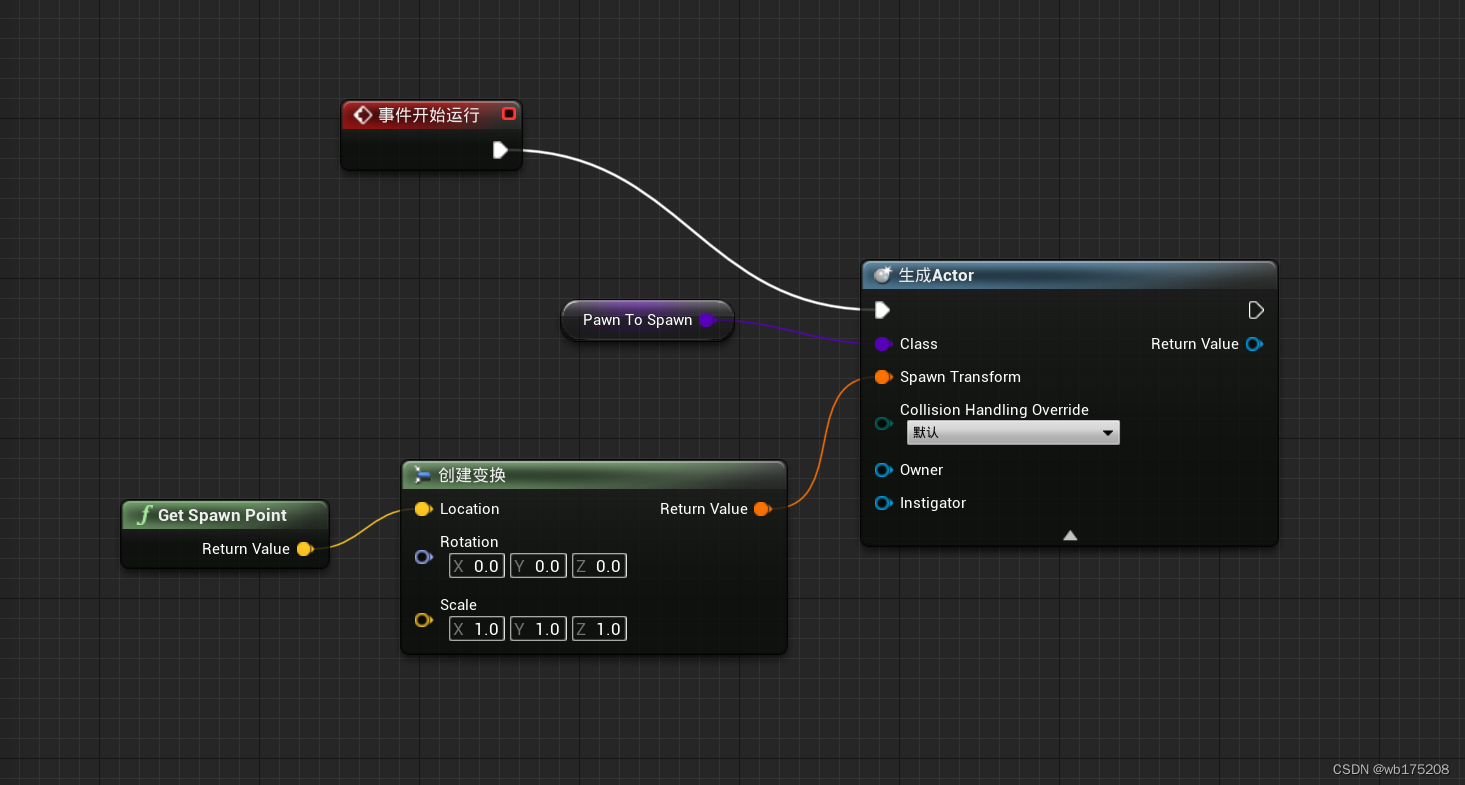Screen dimensions: 1465x785
Task: Select the Instigator input pin
Action: 883,503
